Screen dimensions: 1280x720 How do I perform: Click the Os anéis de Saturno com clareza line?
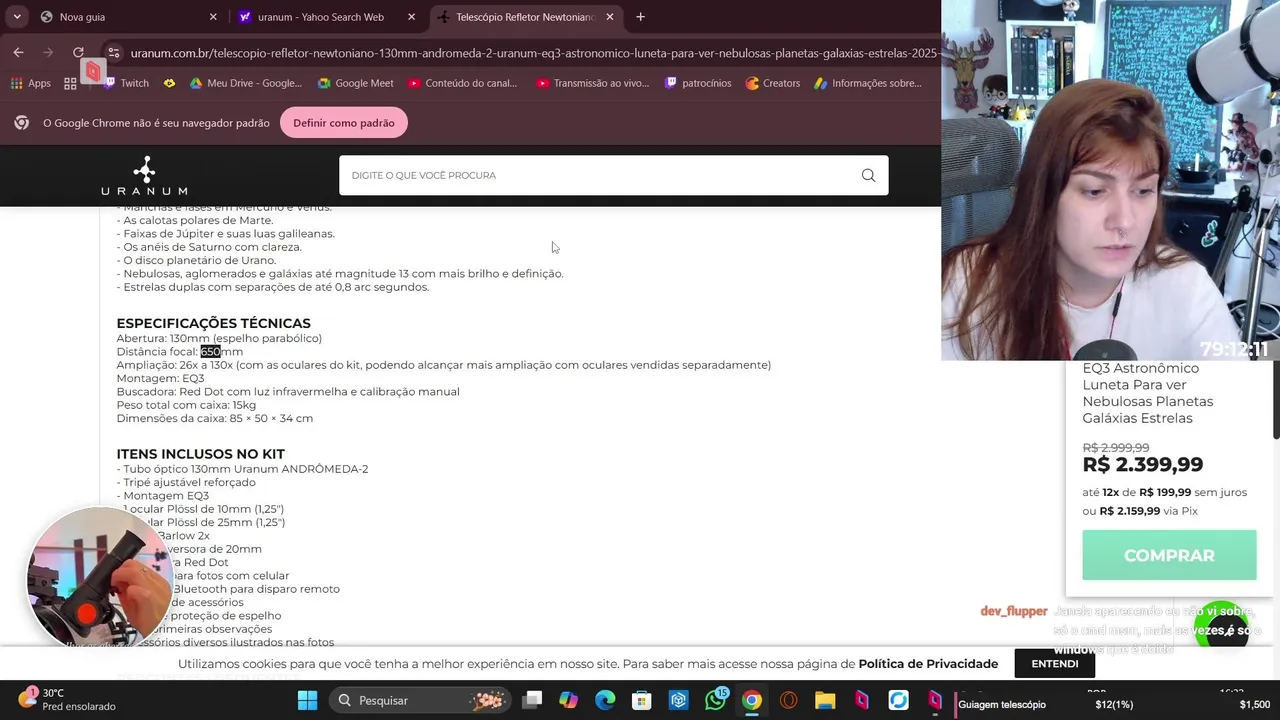209,247
